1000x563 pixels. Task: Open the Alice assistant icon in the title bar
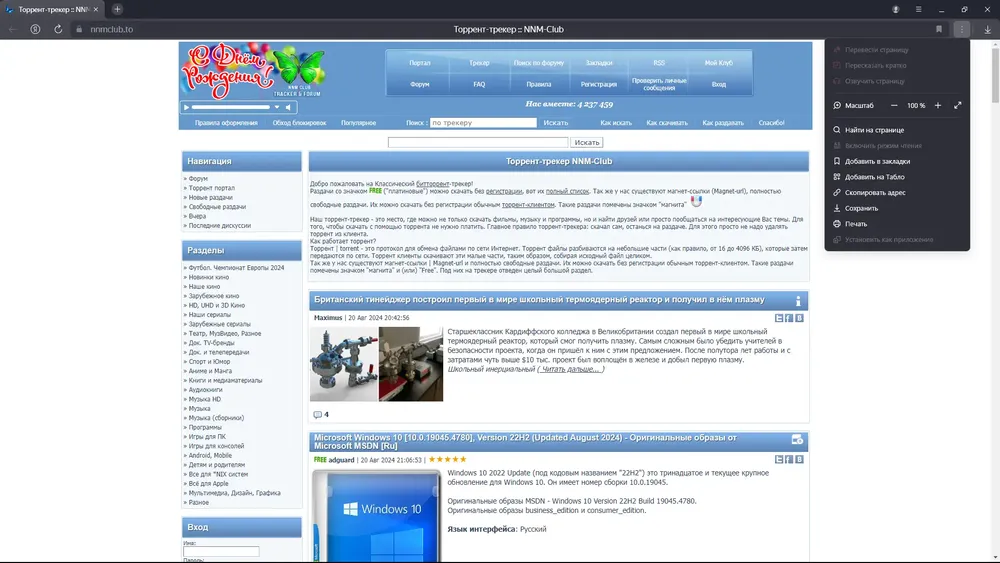(x=895, y=10)
